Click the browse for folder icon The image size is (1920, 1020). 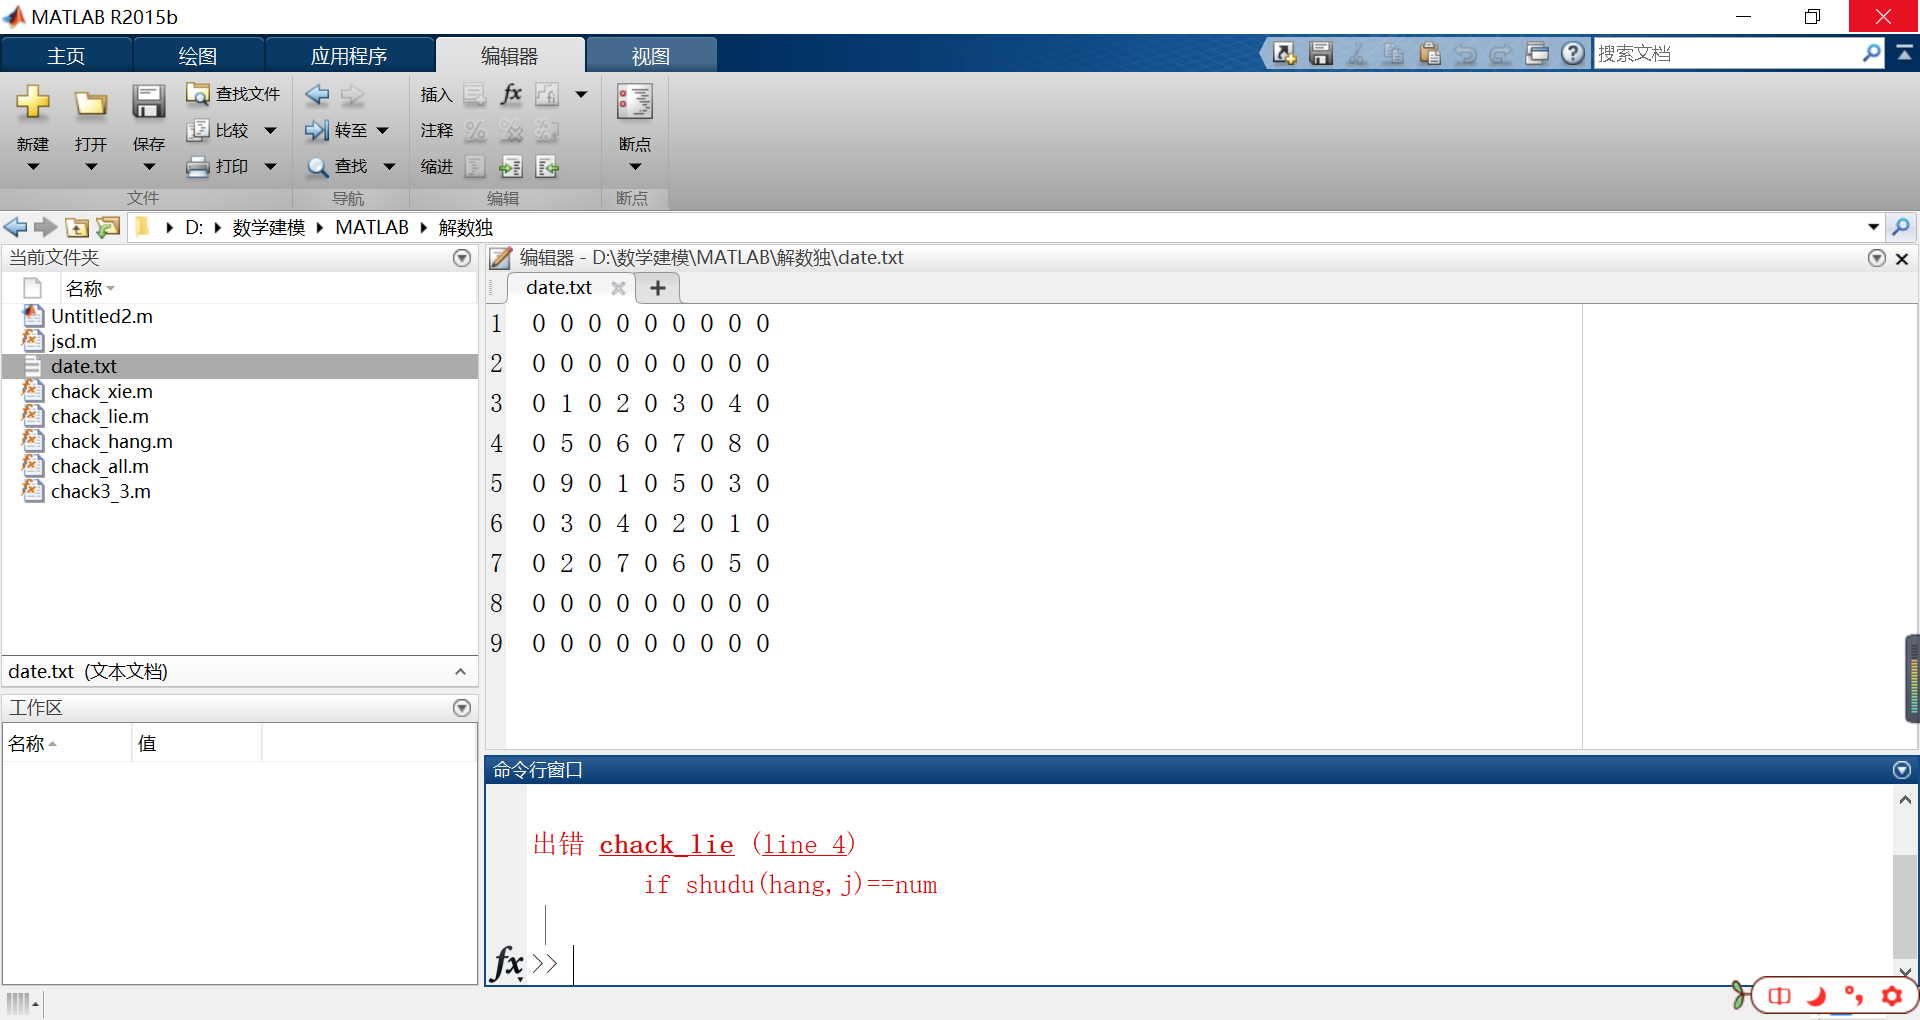coord(108,227)
